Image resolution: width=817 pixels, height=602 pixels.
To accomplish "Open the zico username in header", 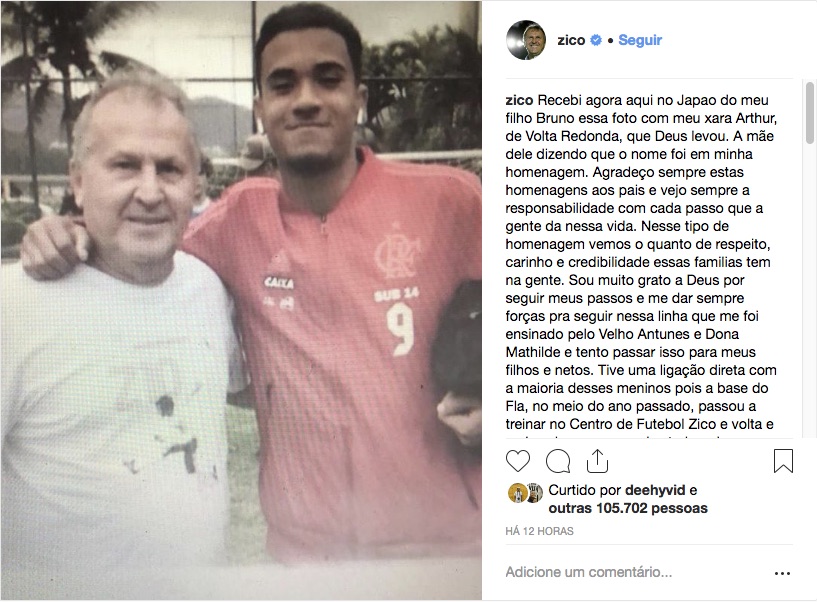I will coord(571,40).
